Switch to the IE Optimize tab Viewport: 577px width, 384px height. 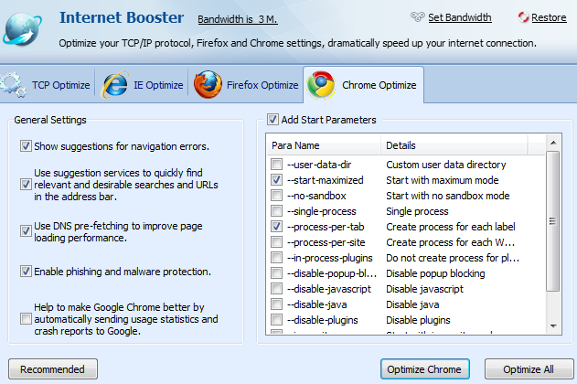coord(142,85)
